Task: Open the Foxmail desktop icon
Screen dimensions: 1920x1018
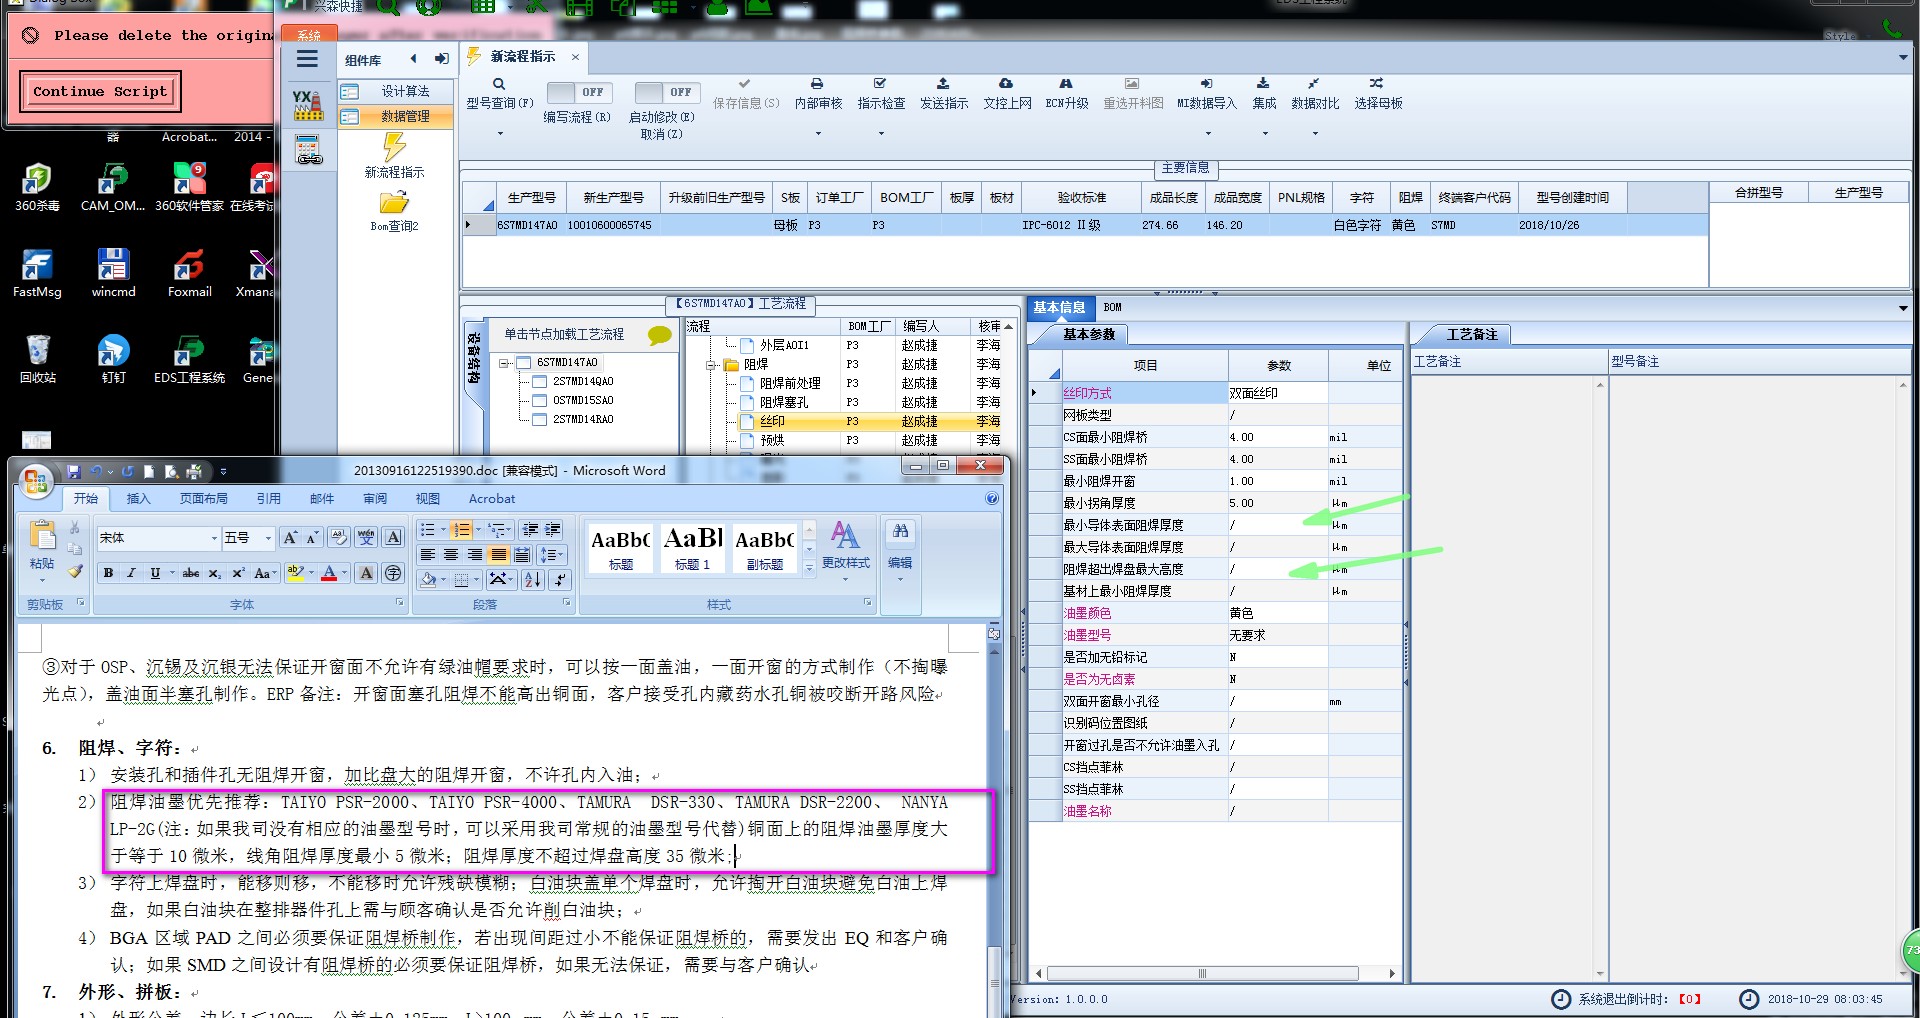Action: [189, 274]
